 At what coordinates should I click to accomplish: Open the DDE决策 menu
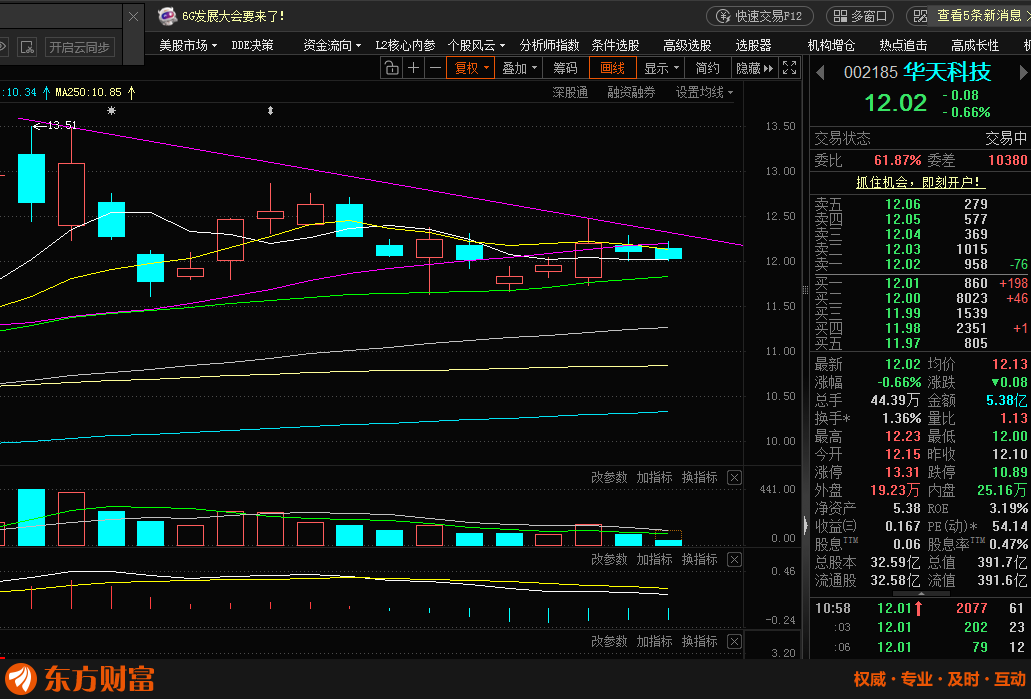(x=252, y=45)
